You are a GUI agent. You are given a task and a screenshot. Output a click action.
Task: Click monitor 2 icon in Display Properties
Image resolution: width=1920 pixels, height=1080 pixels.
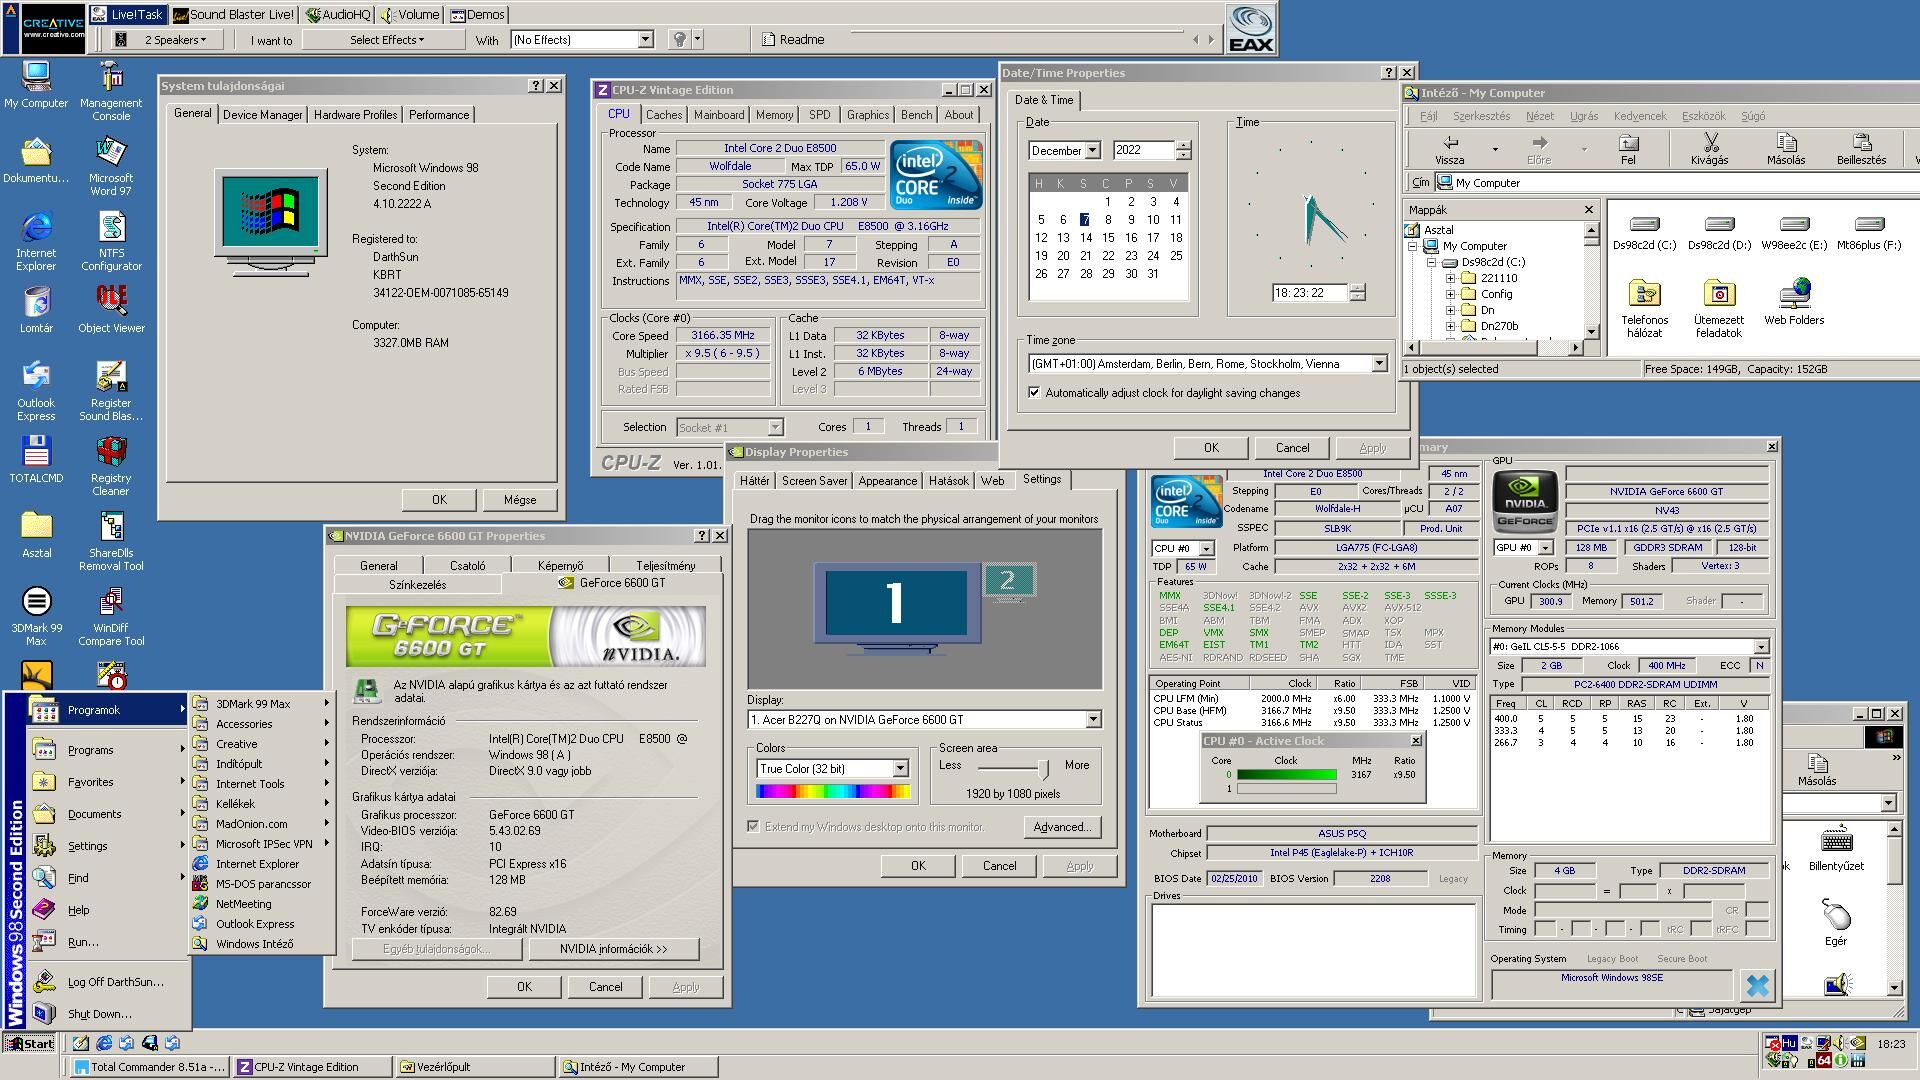(1008, 580)
